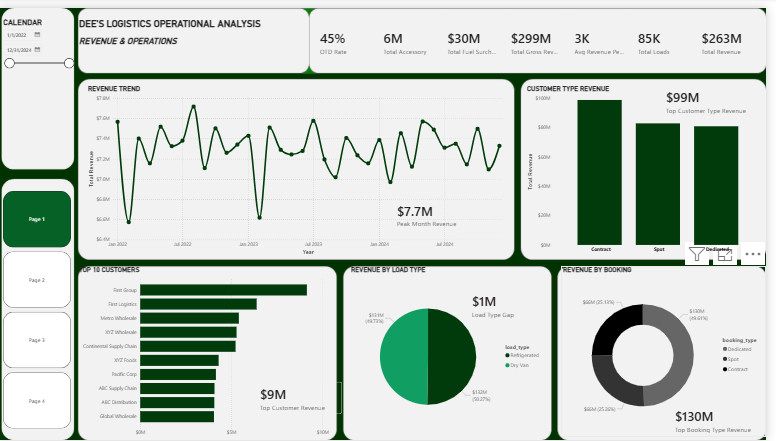Image resolution: width=776 pixels, height=441 pixels.
Task: Click the Jan 2022 data point on Revenue Trend
Action: coord(117,121)
